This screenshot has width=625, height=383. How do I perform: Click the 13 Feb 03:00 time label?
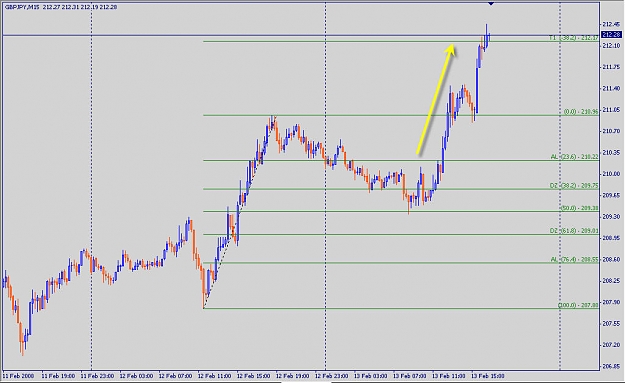371,376
